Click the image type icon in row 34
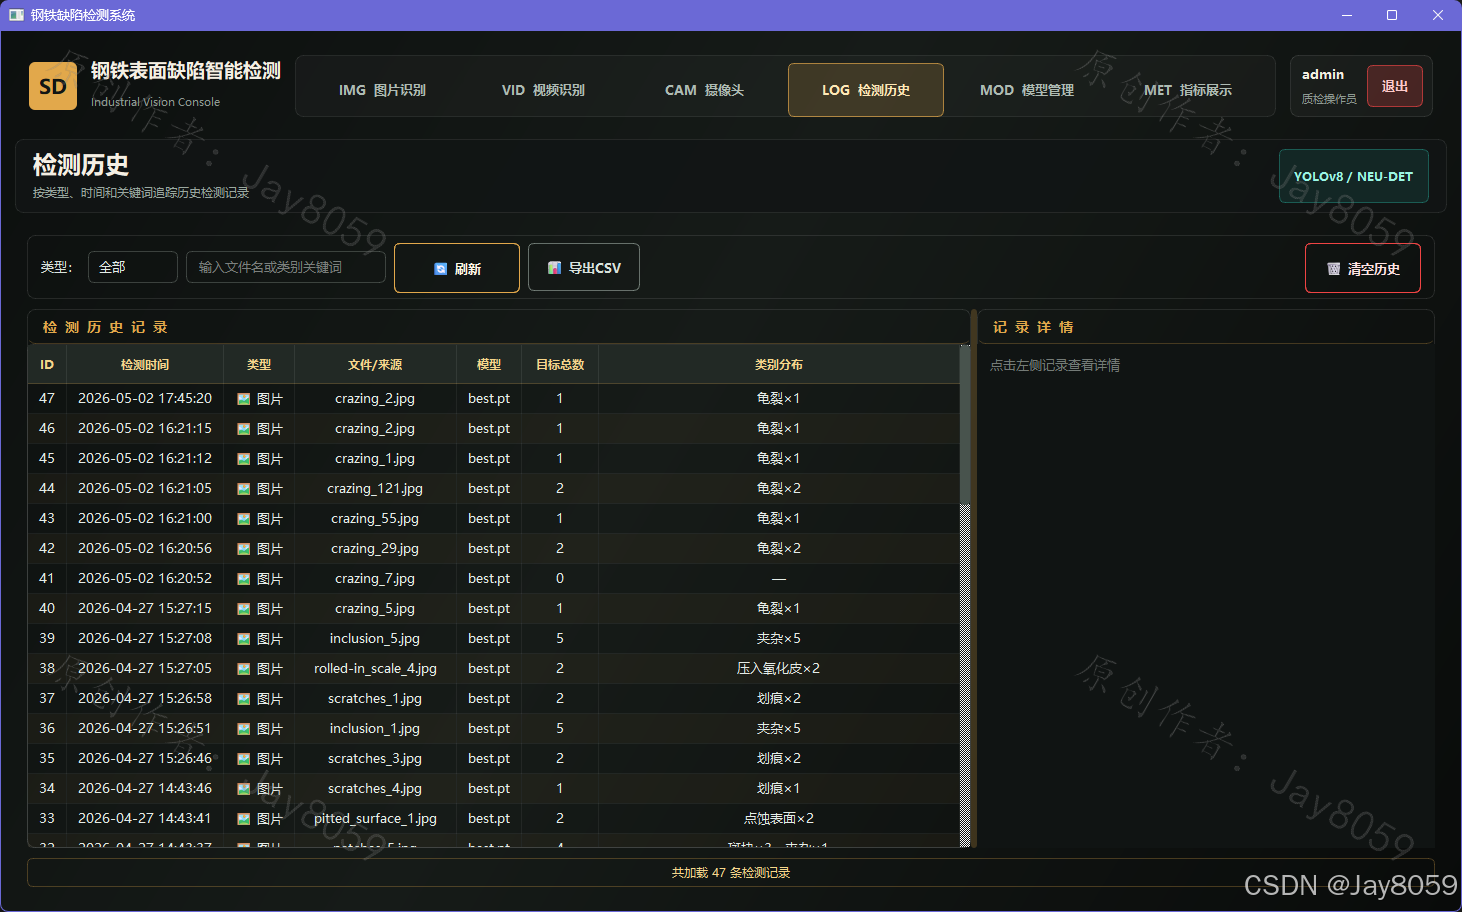The image size is (1462, 912). point(244,789)
